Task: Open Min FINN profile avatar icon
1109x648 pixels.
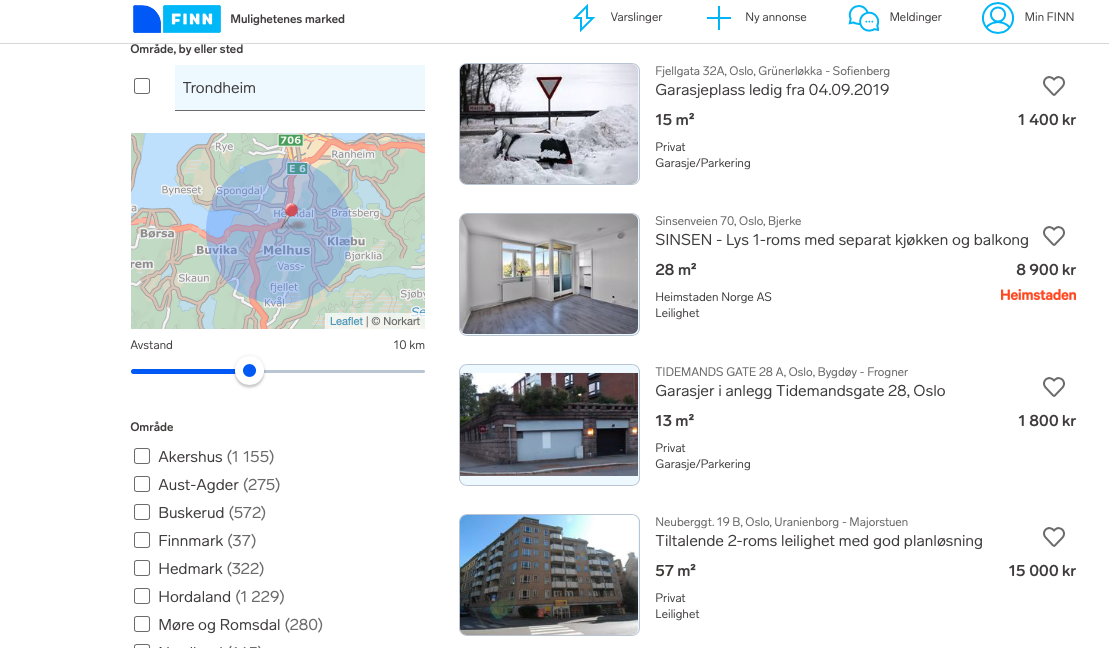Action: pos(997,18)
